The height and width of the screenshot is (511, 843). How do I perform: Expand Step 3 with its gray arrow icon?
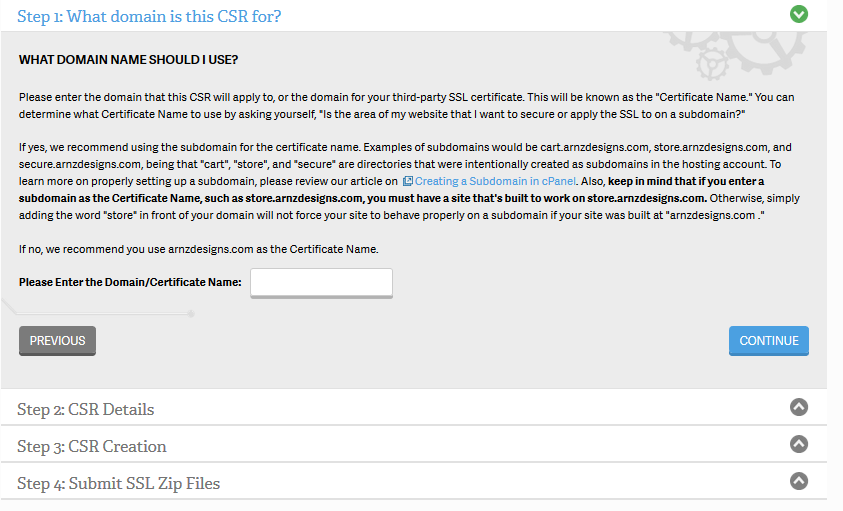click(798, 444)
